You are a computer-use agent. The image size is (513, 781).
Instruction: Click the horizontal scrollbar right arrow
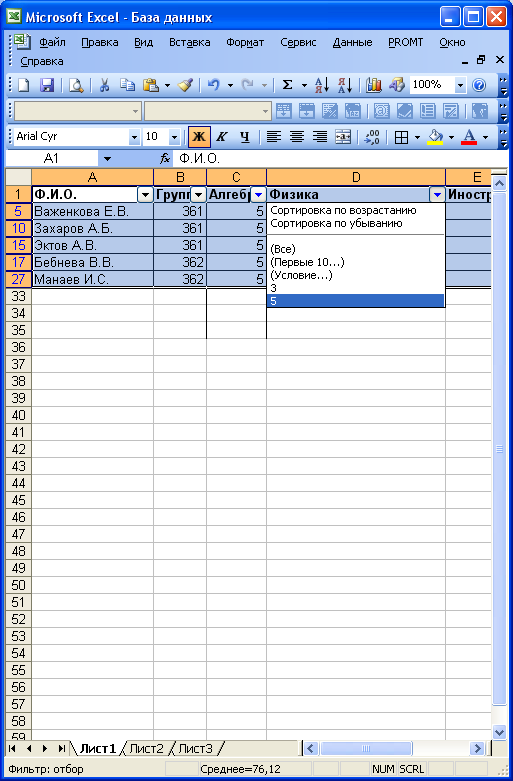[x=477, y=748]
